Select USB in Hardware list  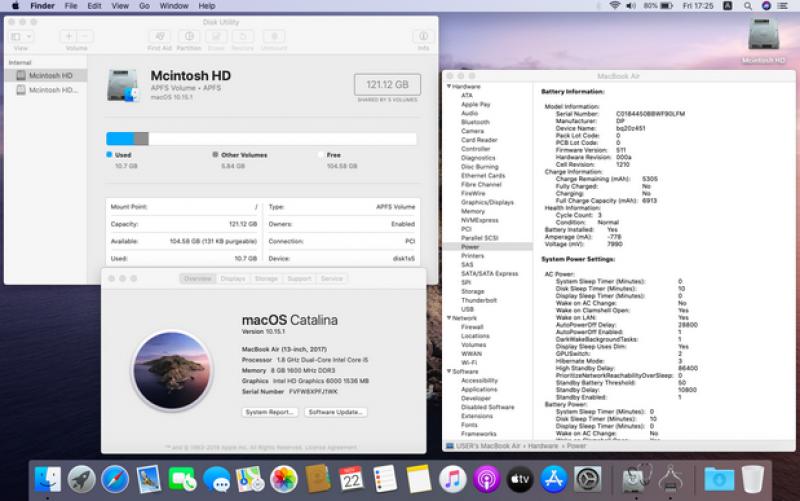pos(467,309)
